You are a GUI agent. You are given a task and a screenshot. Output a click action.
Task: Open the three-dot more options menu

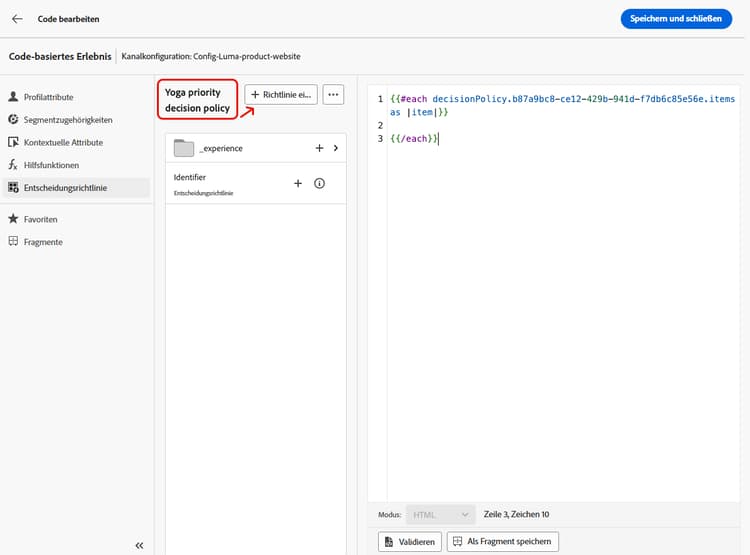coord(333,95)
